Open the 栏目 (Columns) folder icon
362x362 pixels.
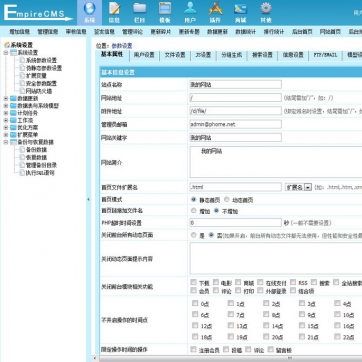point(140,9)
